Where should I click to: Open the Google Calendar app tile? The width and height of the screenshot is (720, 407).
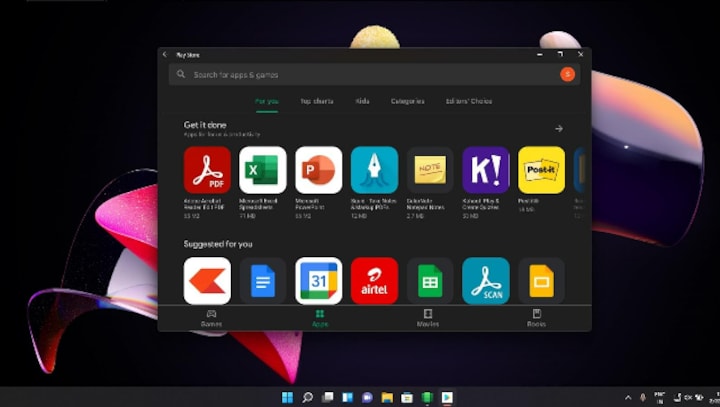[319, 281]
